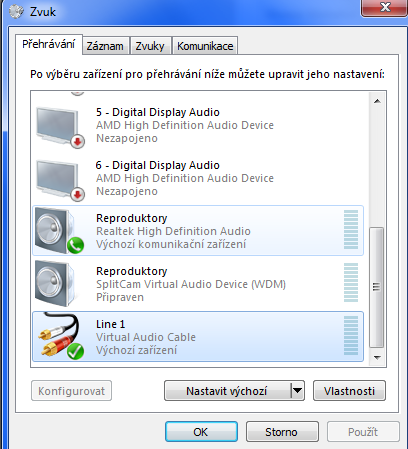The image size is (408, 449).
Task: Select the '6 - Digital Display Audio' text
Action: click(x=158, y=165)
